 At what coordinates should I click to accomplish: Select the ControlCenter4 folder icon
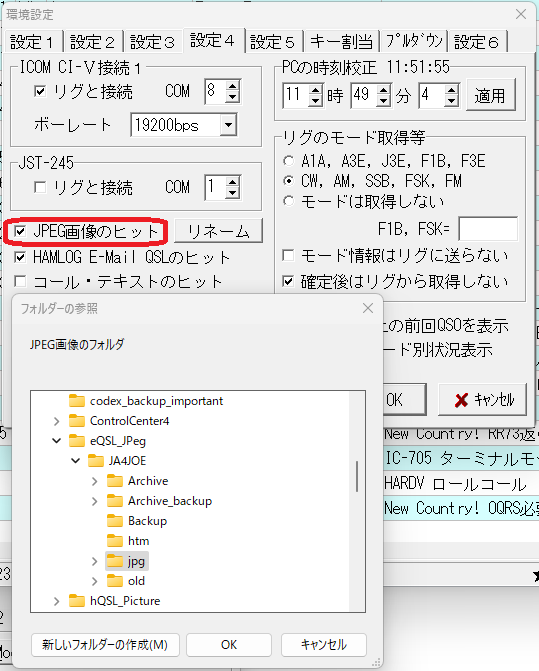[77, 421]
